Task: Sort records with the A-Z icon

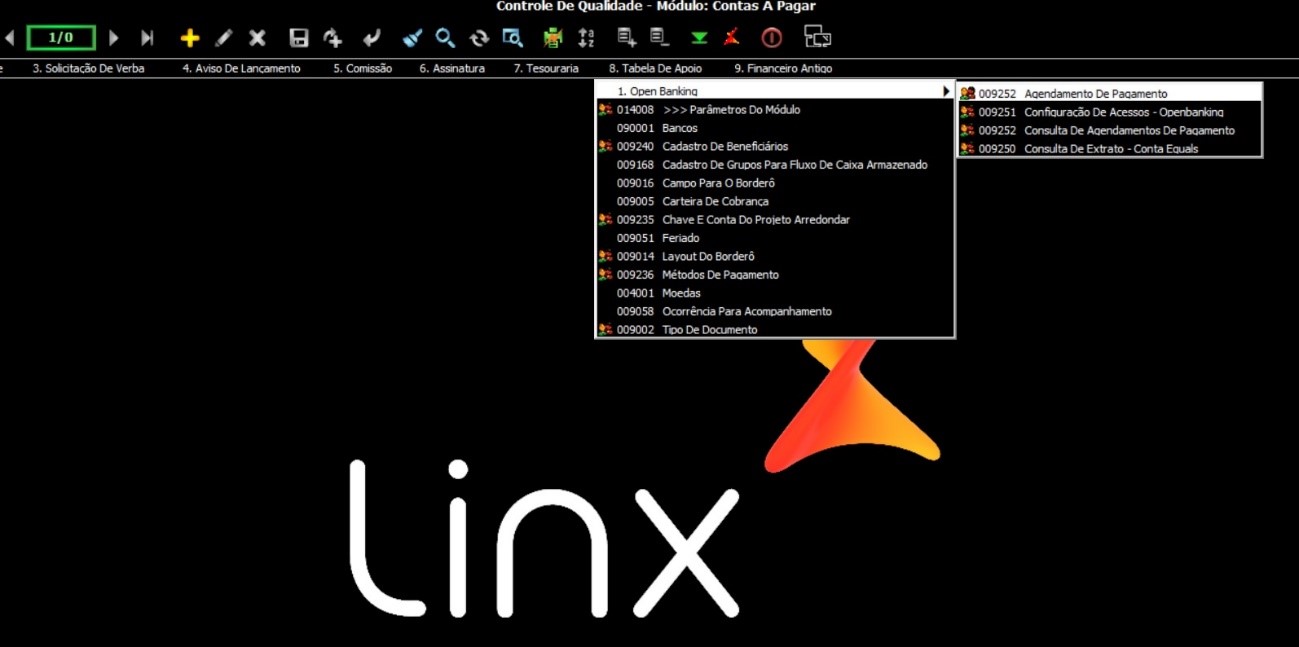Action: [x=586, y=38]
